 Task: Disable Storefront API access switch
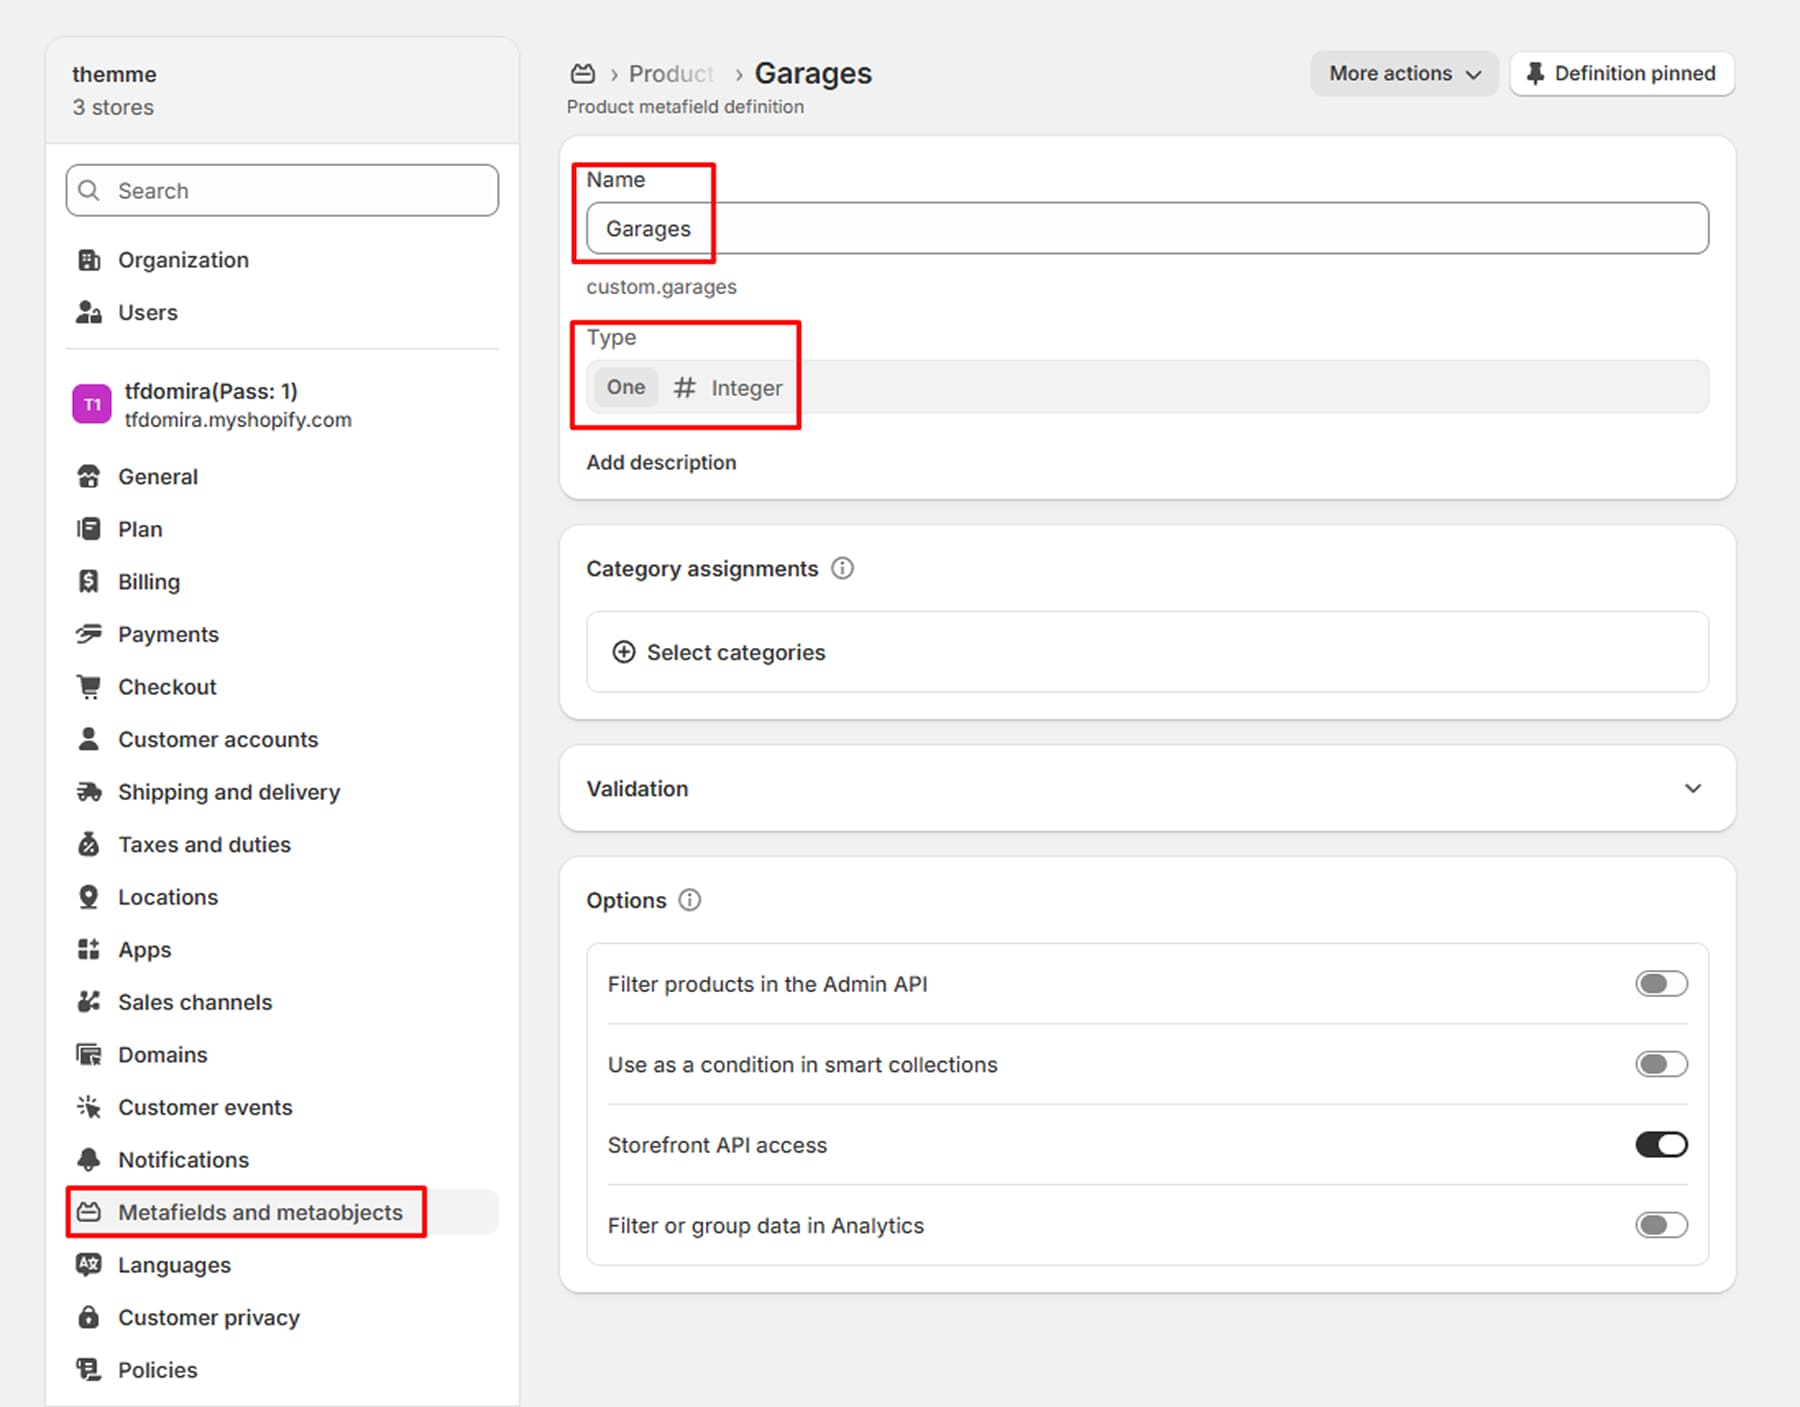[x=1661, y=1144]
